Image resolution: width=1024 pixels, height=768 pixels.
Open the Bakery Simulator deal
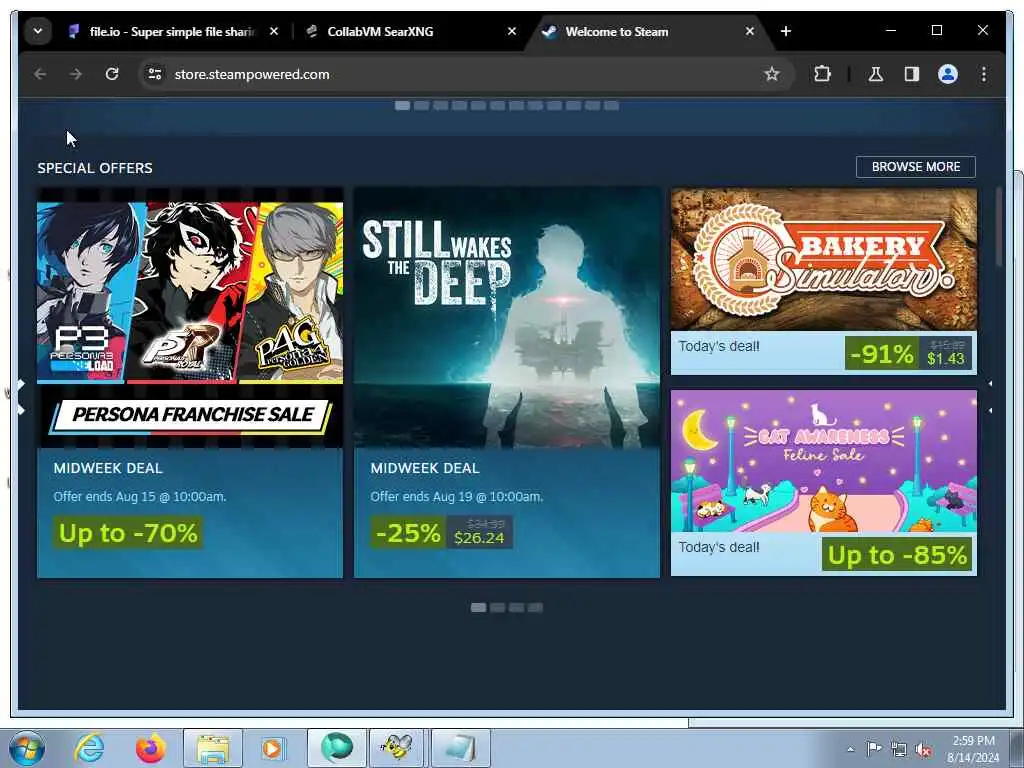824,281
